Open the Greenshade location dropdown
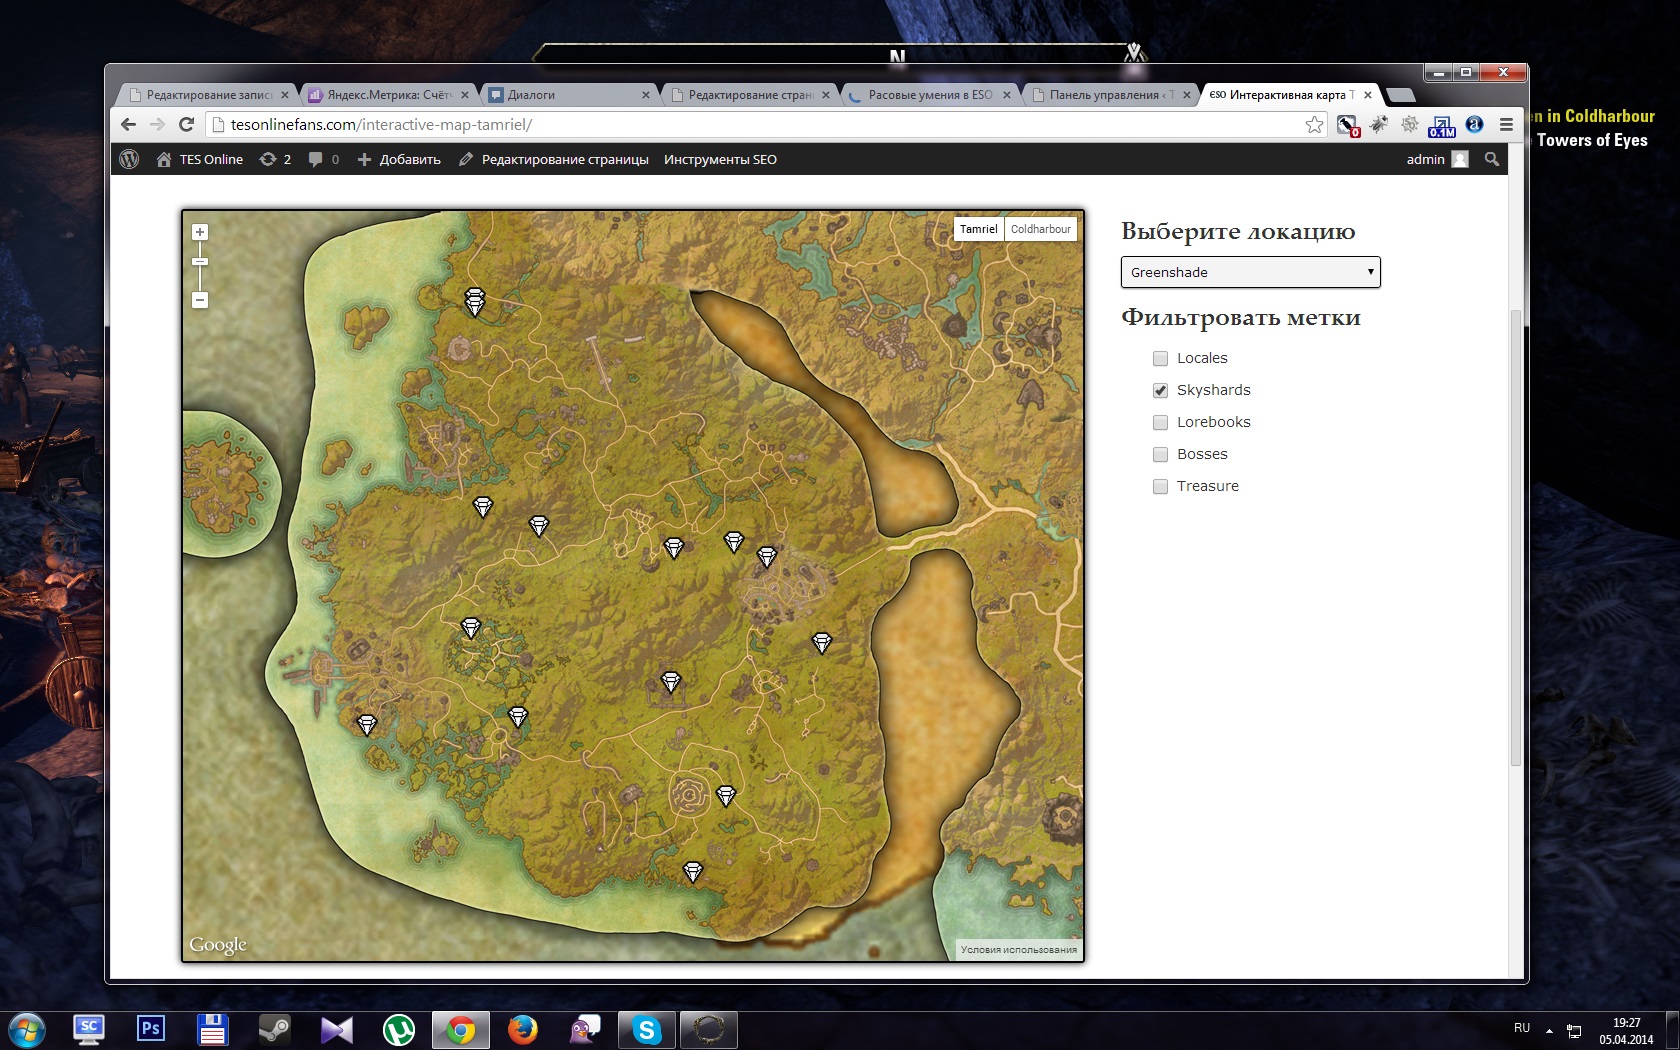This screenshot has height=1050, width=1680. 1250,272
